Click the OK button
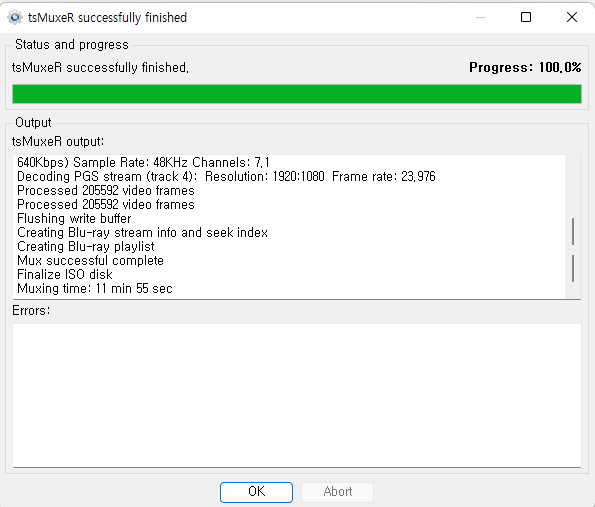The height and width of the screenshot is (507, 595). [256, 492]
